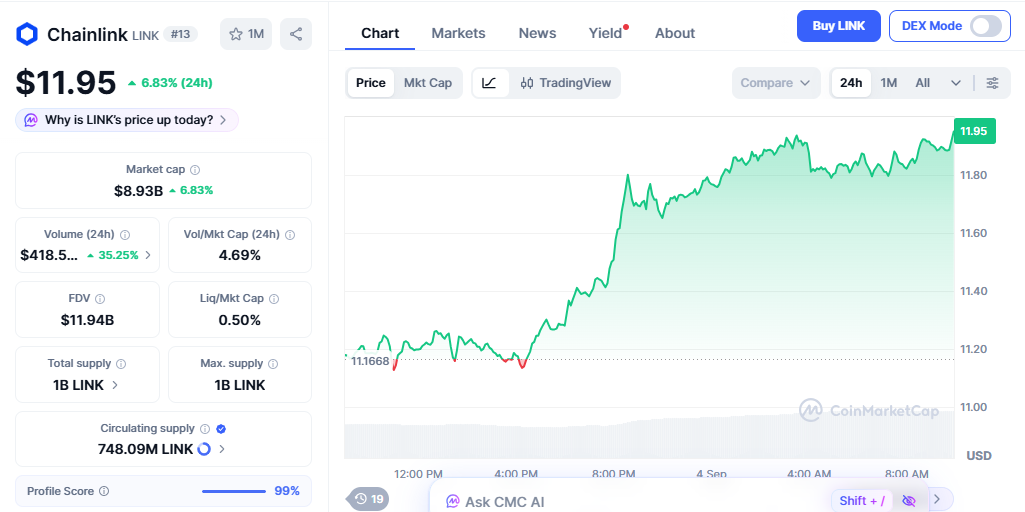This screenshot has width=1025, height=512.
Task: Select All time range
Action: [x=922, y=83]
